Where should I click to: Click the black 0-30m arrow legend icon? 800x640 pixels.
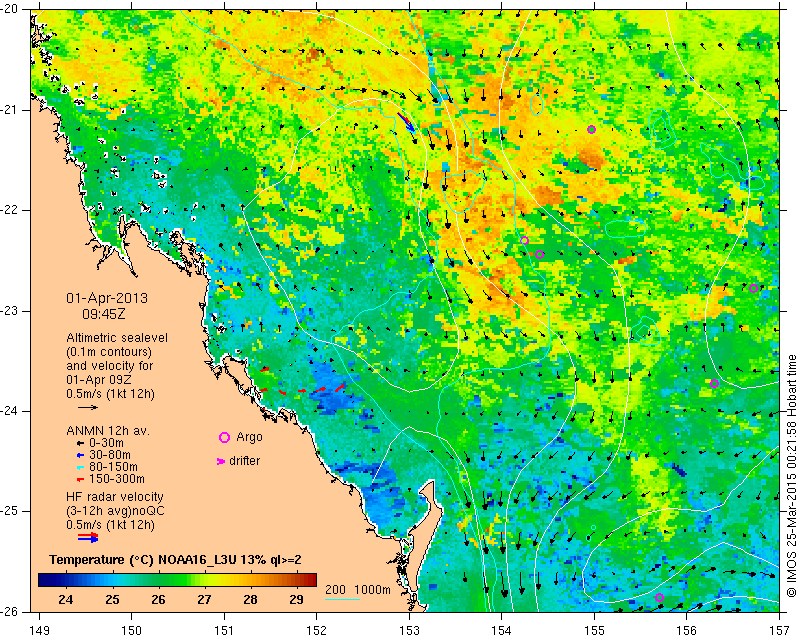pyautogui.click(x=80, y=444)
